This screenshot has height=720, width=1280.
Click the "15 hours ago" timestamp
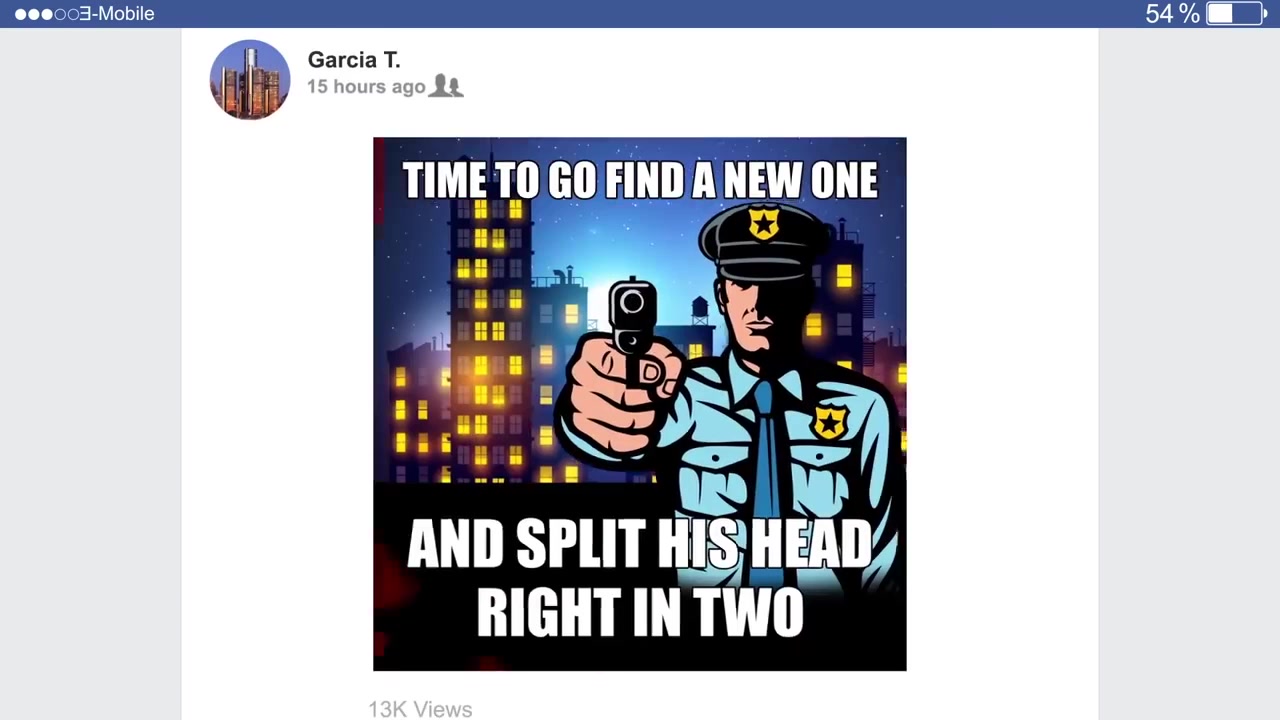(x=366, y=87)
